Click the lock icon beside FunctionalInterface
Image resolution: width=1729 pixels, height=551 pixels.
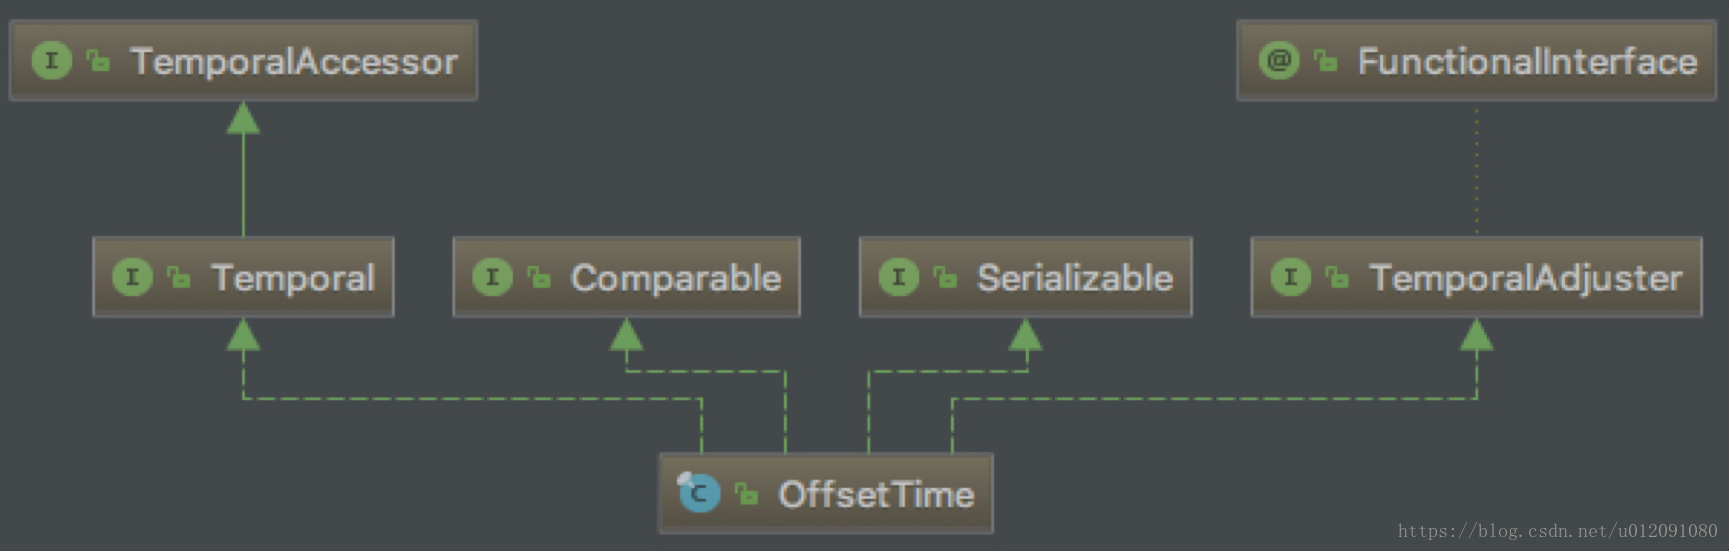(x=1326, y=62)
